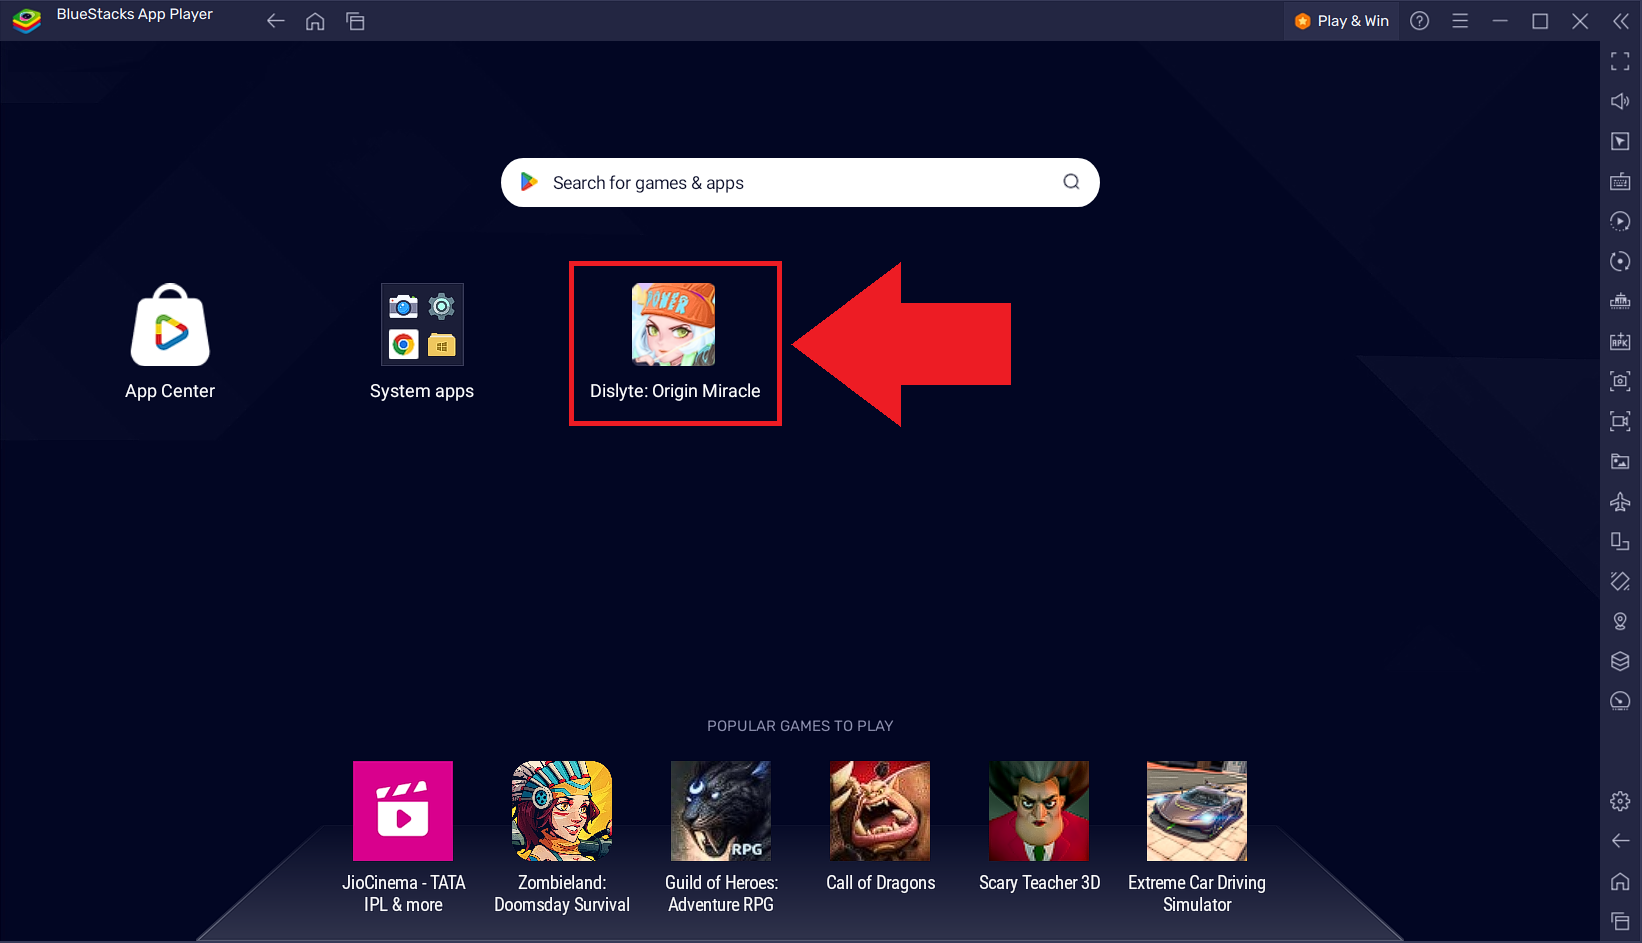Open the System apps folder
Viewport: 1642px width, 943px height.
tap(422, 325)
